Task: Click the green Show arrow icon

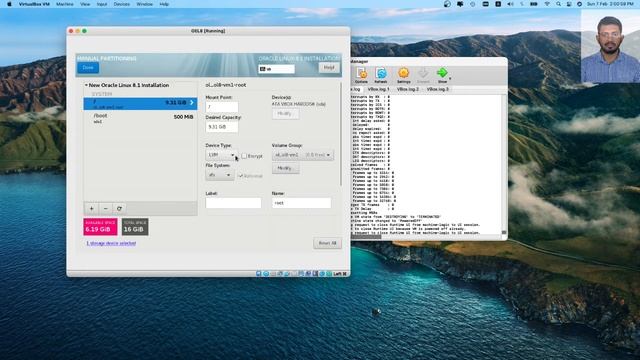Action: point(442,75)
